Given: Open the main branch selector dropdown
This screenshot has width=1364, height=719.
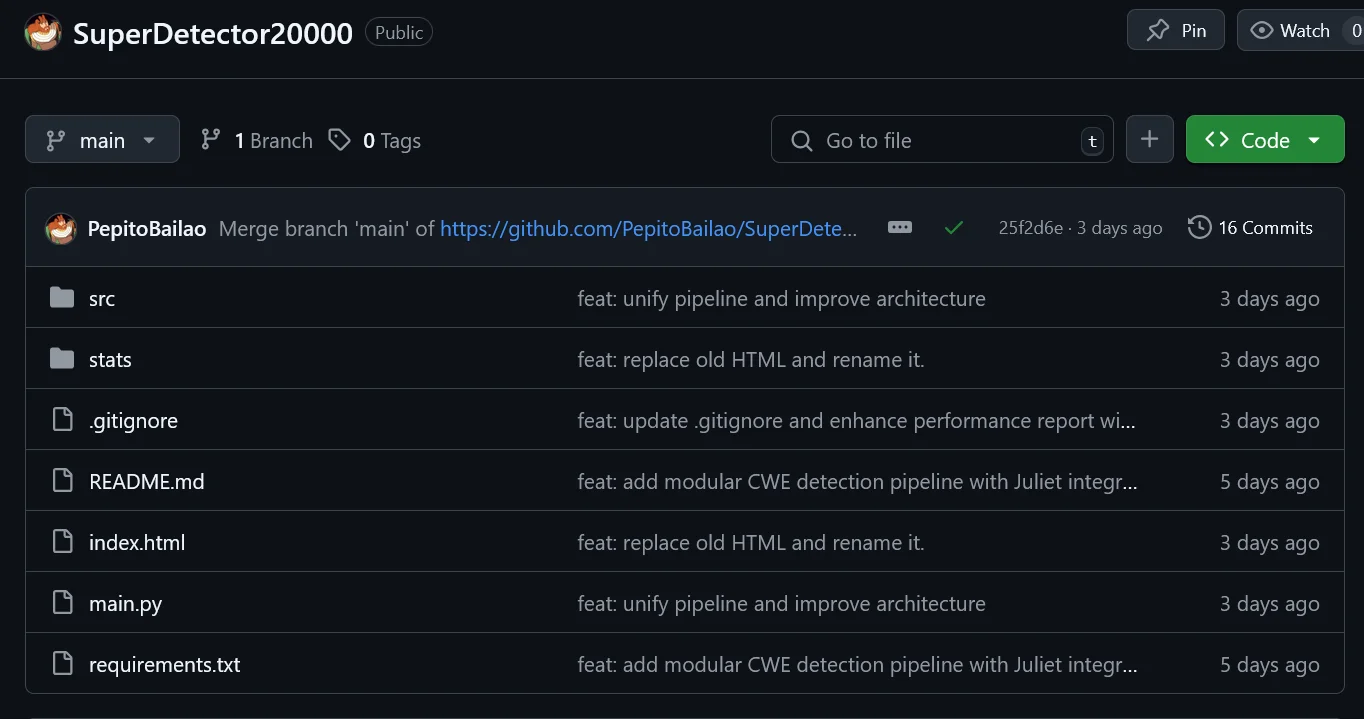Looking at the screenshot, I should [102, 139].
